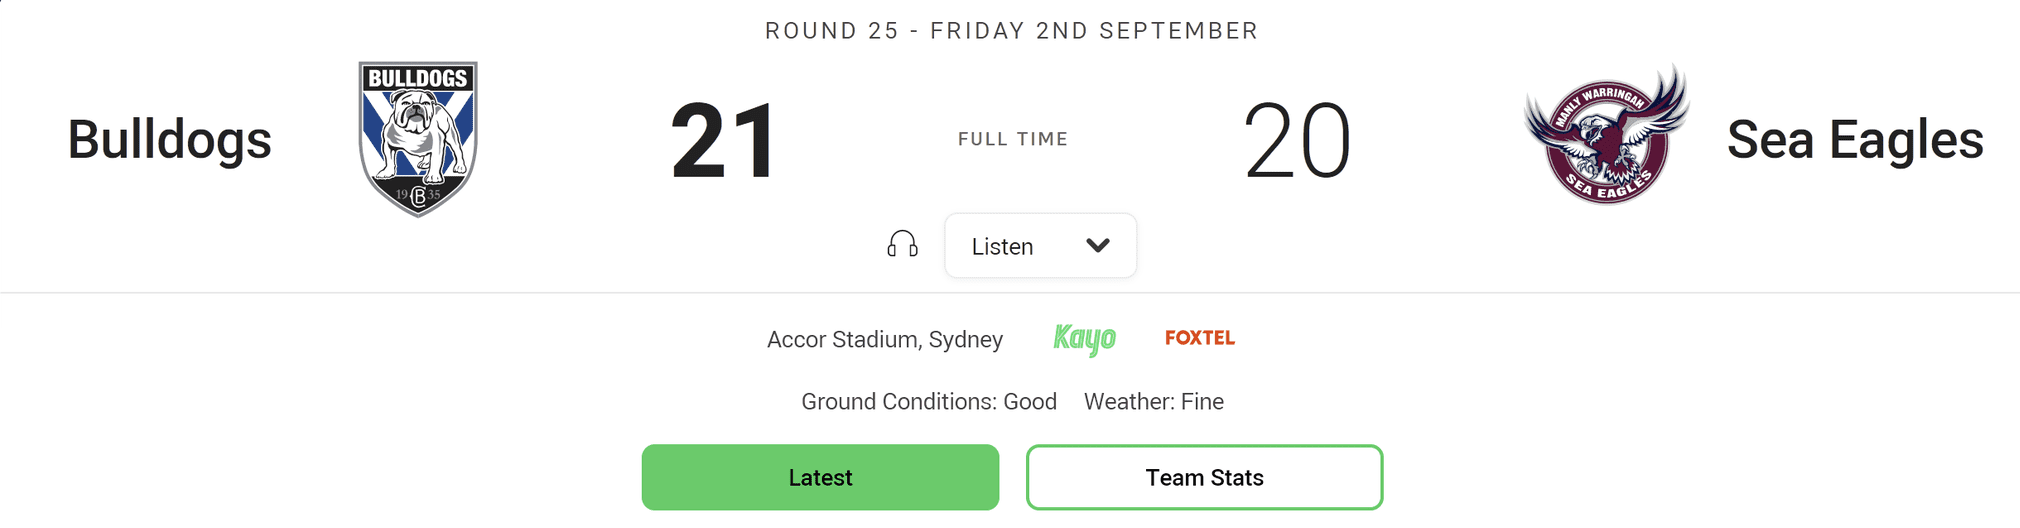The height and width of the screenshot is (528, 2020).
Task: Click the Accor Stadium, Sydney venue text
Action: (885, 340)
